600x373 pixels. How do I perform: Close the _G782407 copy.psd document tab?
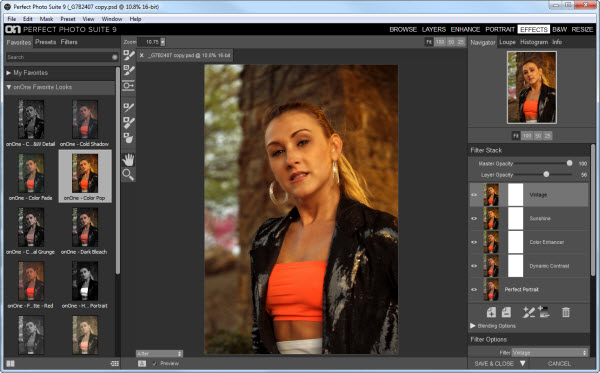pyautogui.click(x=142, y=55)
